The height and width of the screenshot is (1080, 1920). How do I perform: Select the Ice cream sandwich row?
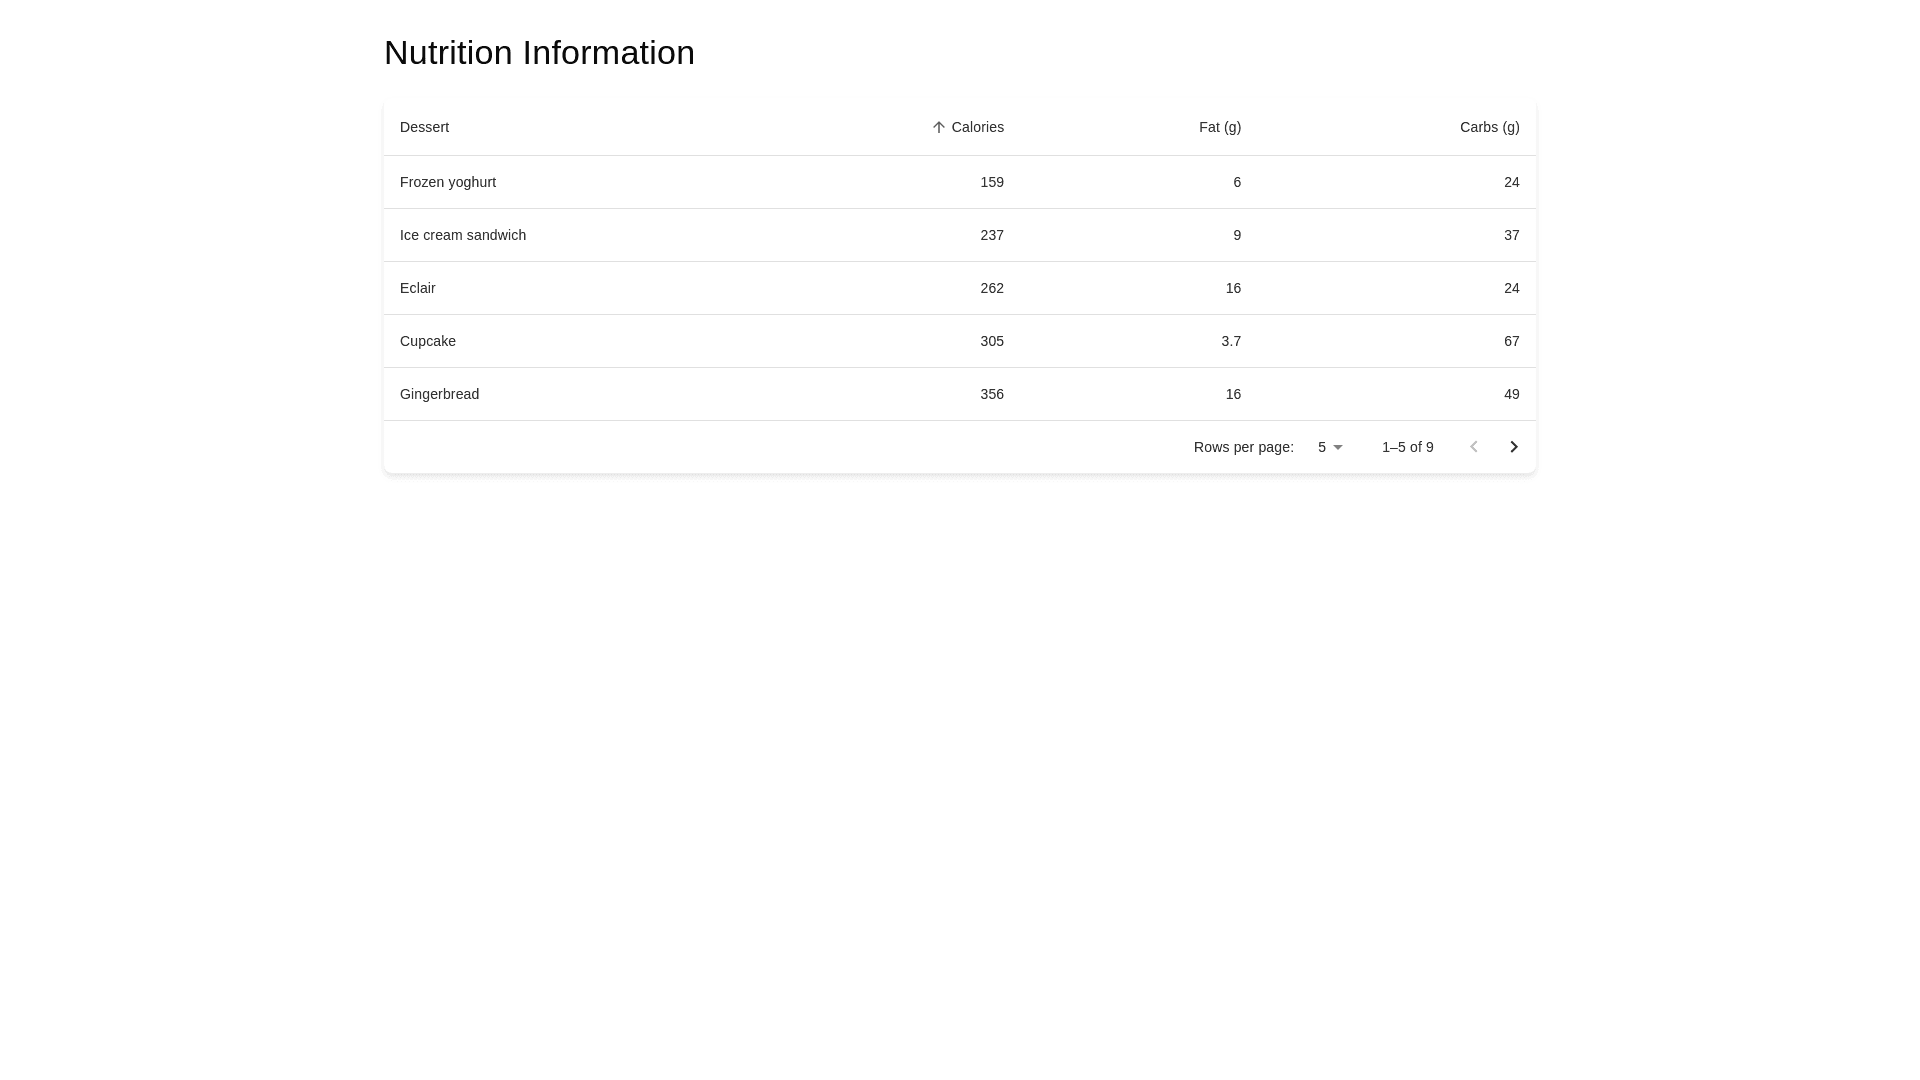point(462,235)
